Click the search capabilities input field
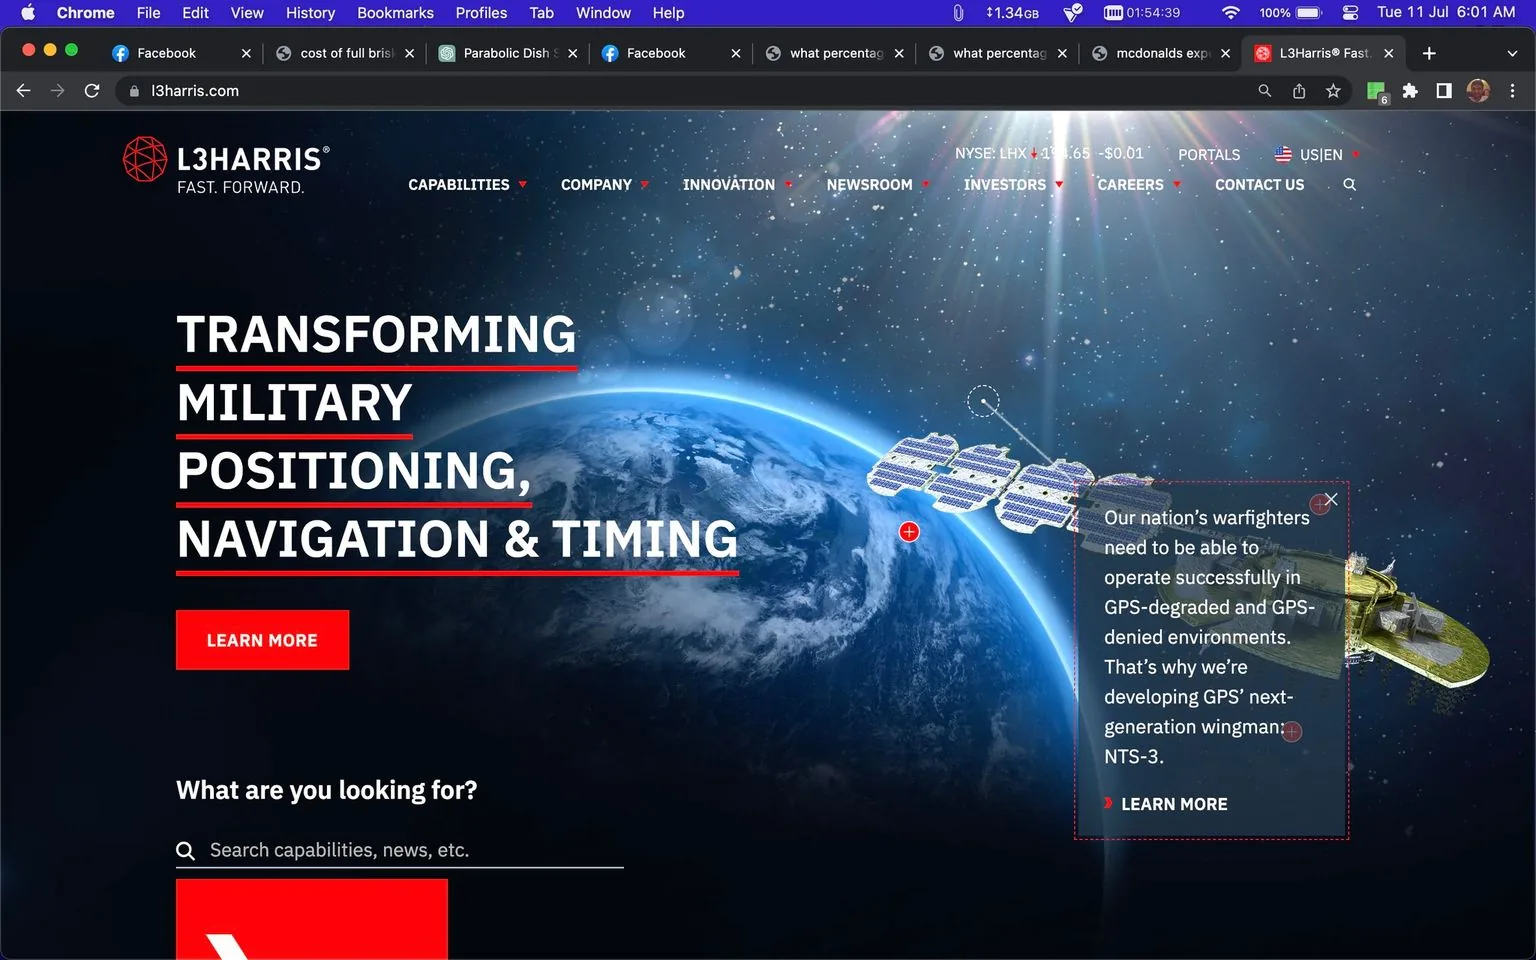Viewport: 1536px width, 960px height. [x=400, y=849]
